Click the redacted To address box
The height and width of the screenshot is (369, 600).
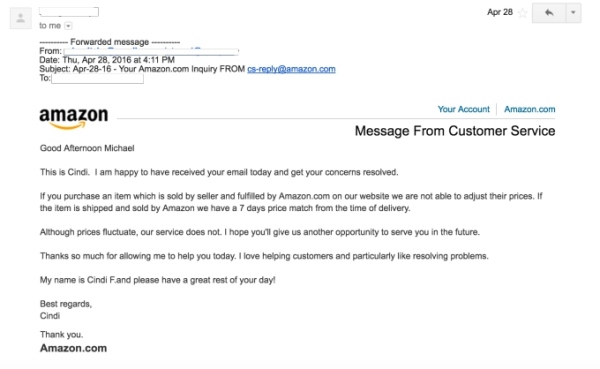click(x=97, y=78)
